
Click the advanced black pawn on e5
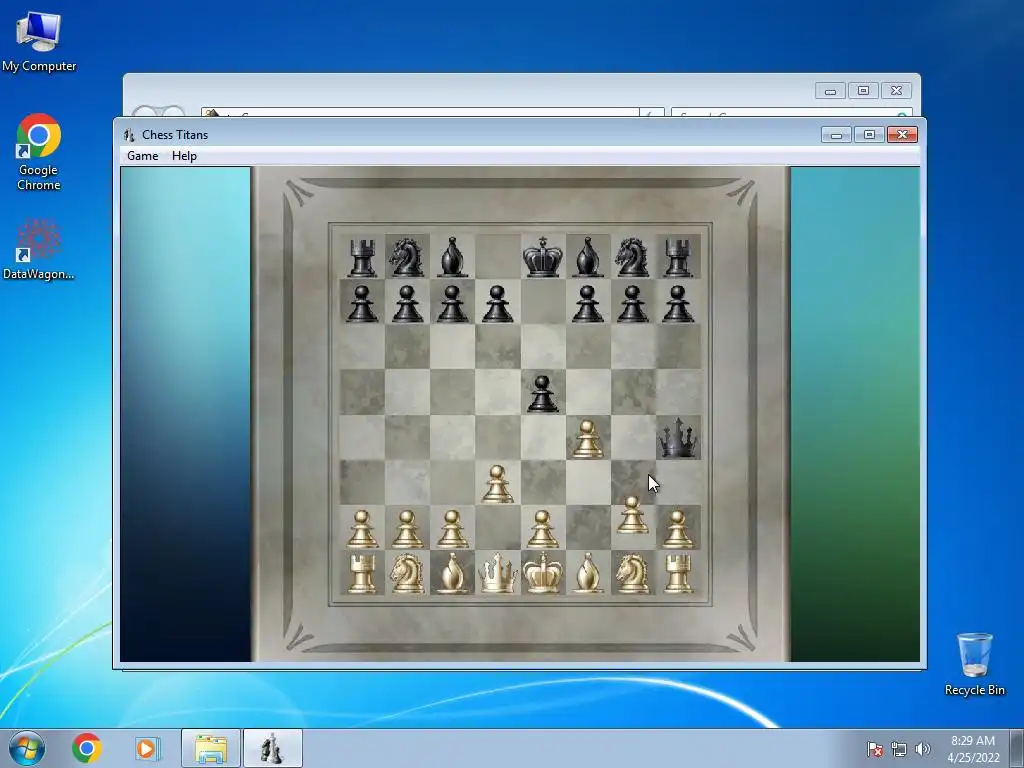543,394
